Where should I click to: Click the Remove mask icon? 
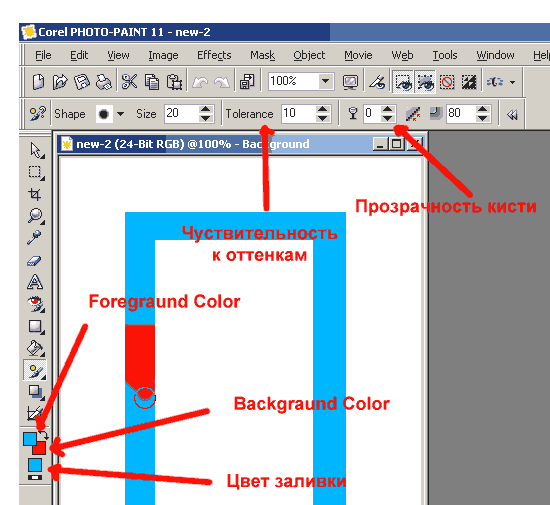point(447,82)
